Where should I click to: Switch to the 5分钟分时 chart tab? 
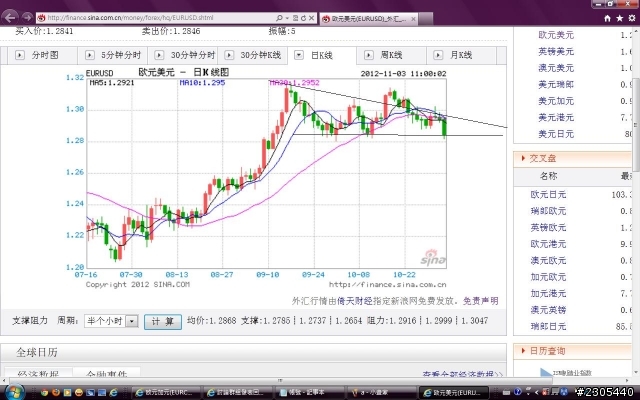tap(113, 55)
